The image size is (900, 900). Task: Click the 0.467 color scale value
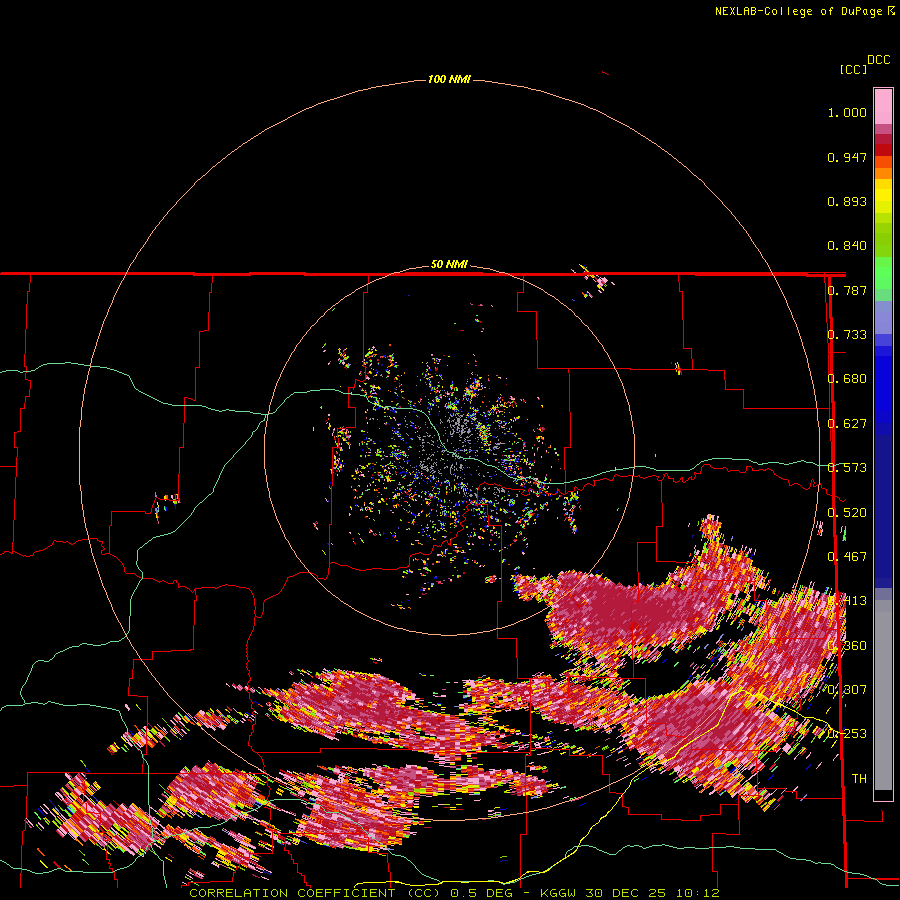coord(847,557)
